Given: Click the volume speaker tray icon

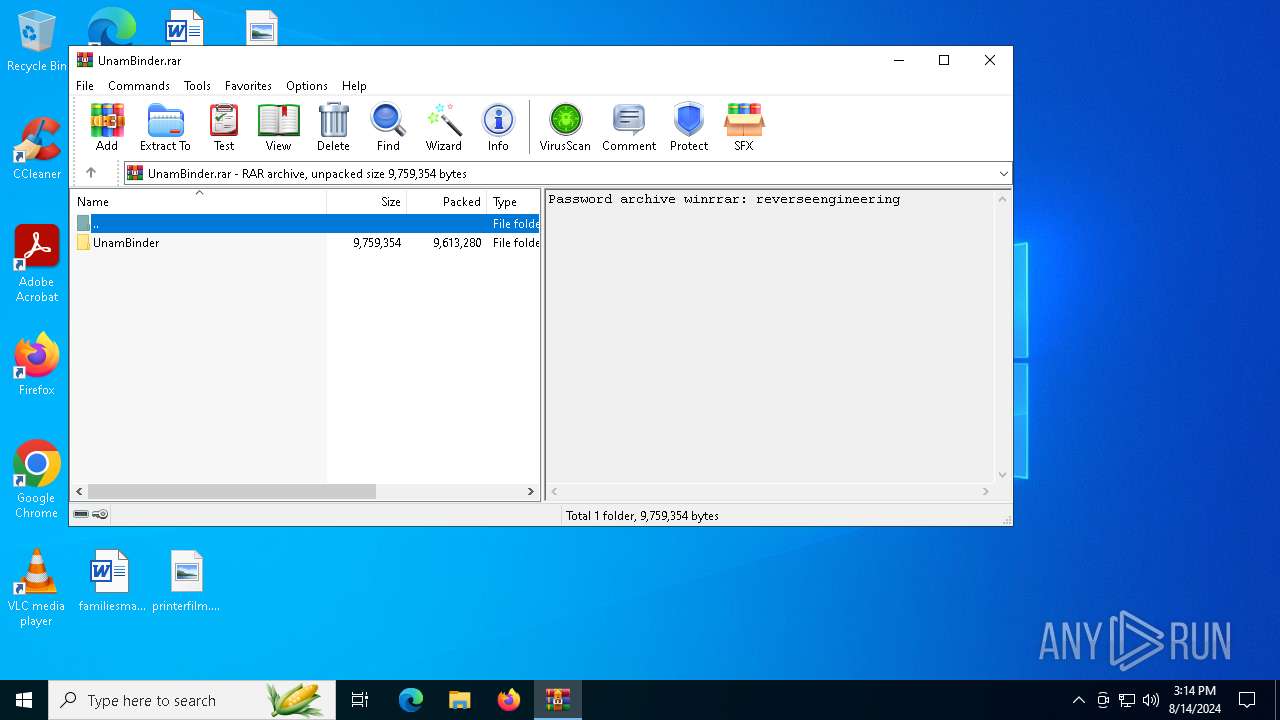Looking at the screenshot, I should [x=1151, y=700].
